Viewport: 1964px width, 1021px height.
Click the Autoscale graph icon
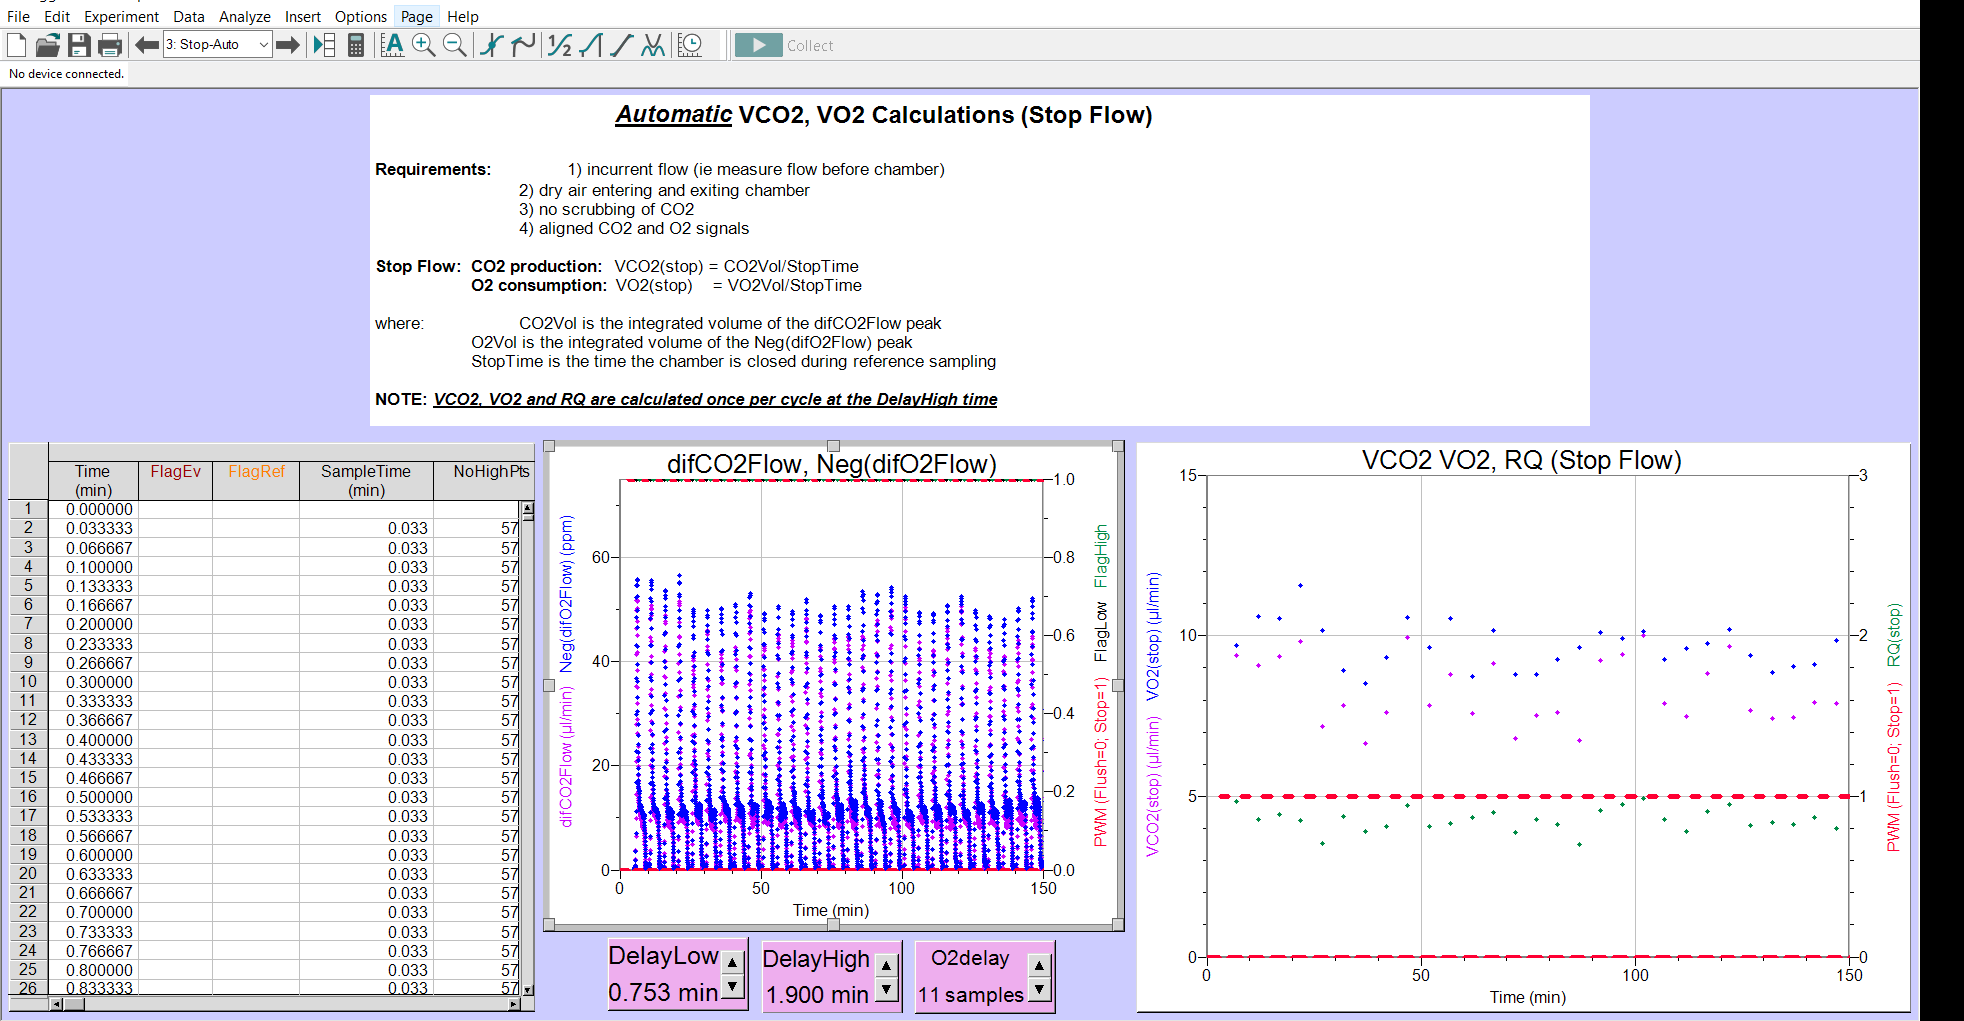coord(393,45)
